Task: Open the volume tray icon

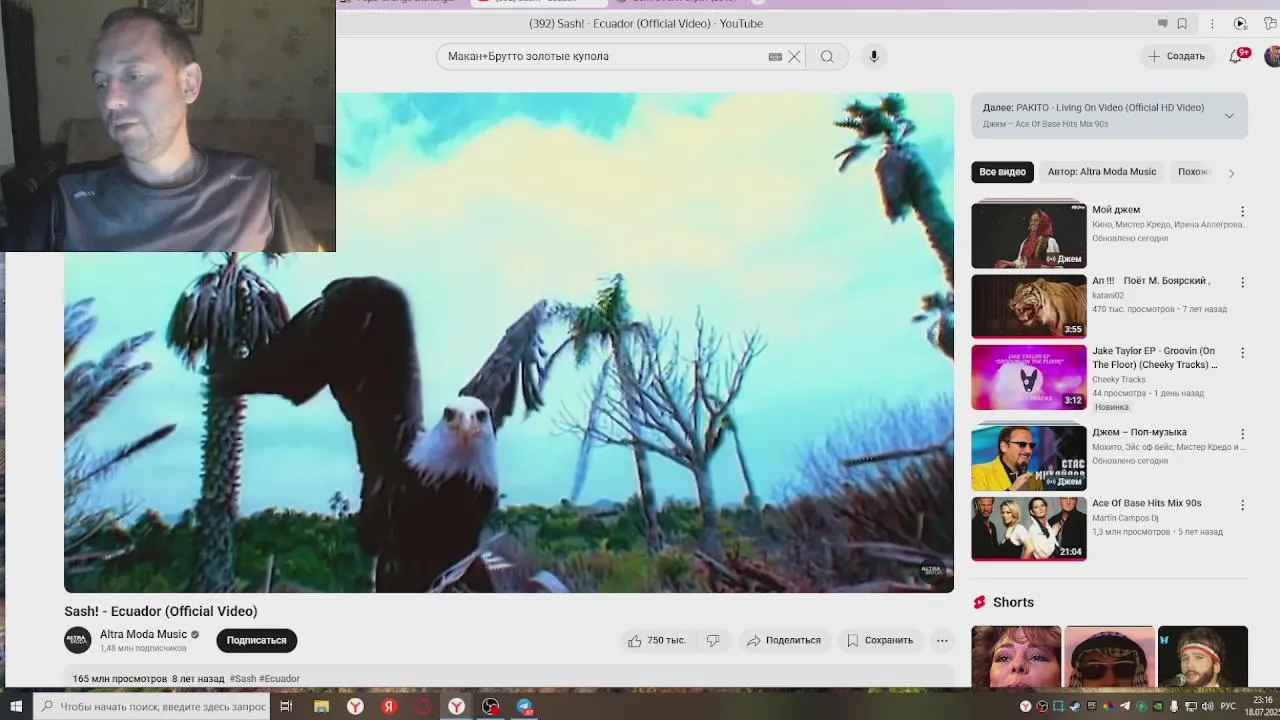Action: (1207, 706)
